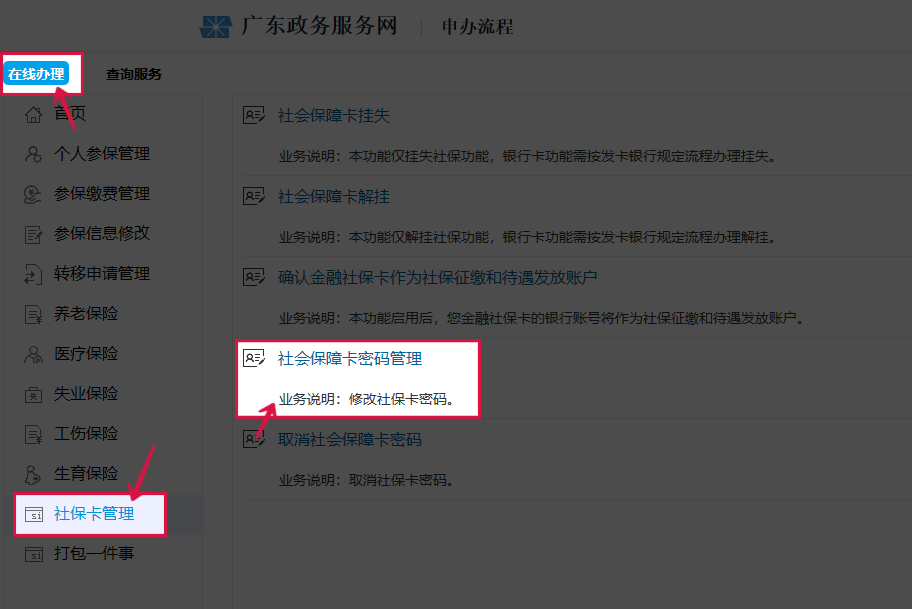Switch to the 查询服务 tab

(x=134, y=74)
